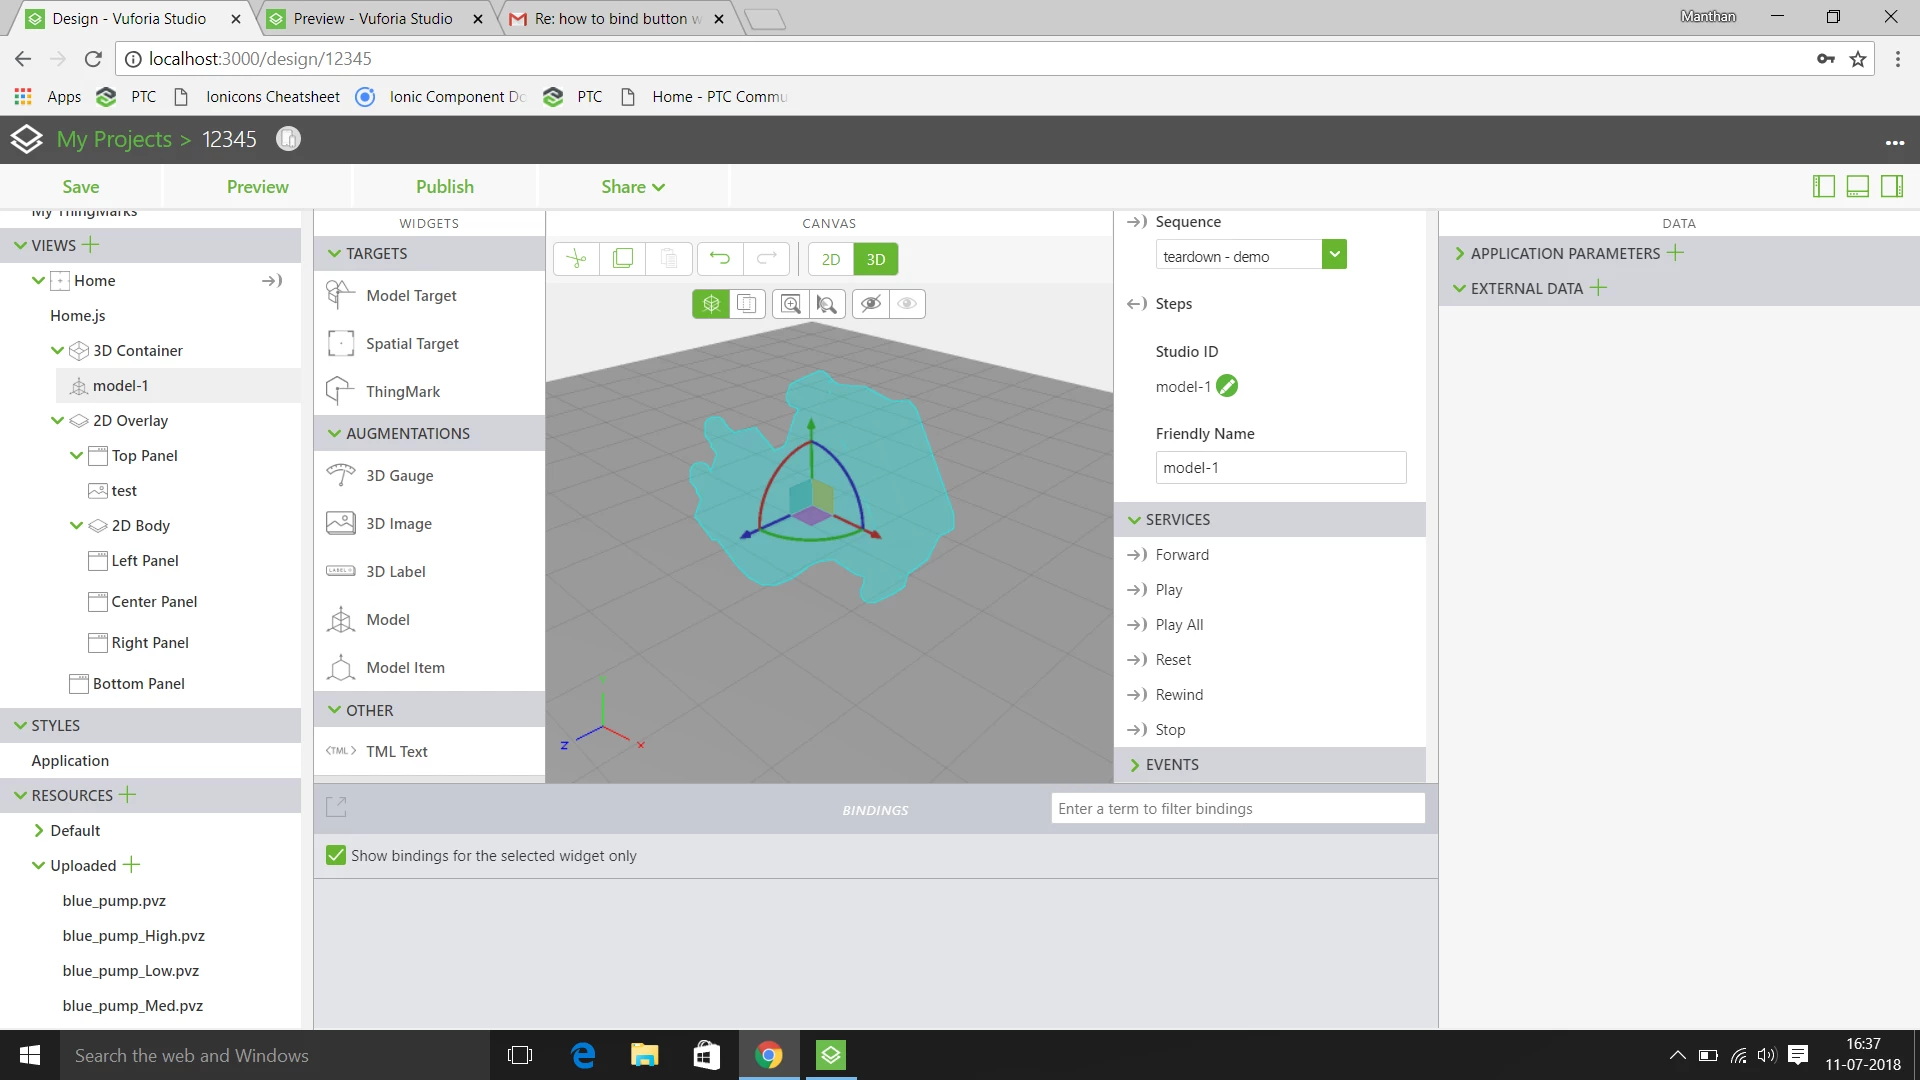Image resolution: width=1920 pixels, height=1080 pixels.
Task: Click the filter bindings text field
Action: click(x=1237, y=808)
